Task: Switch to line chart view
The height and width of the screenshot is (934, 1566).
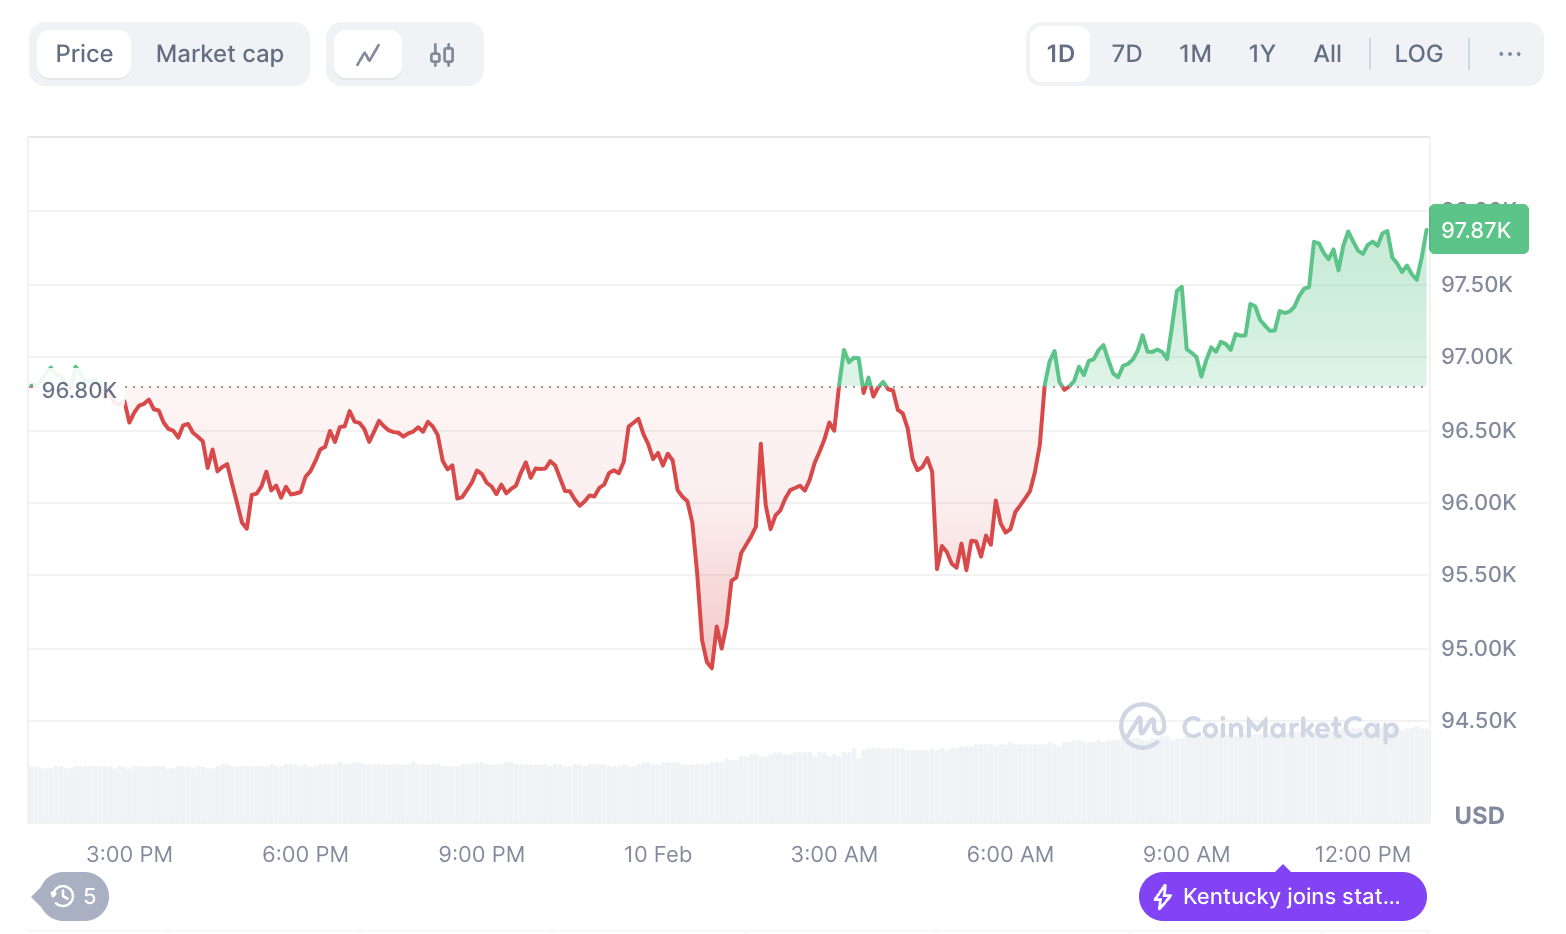Action: 368,54
